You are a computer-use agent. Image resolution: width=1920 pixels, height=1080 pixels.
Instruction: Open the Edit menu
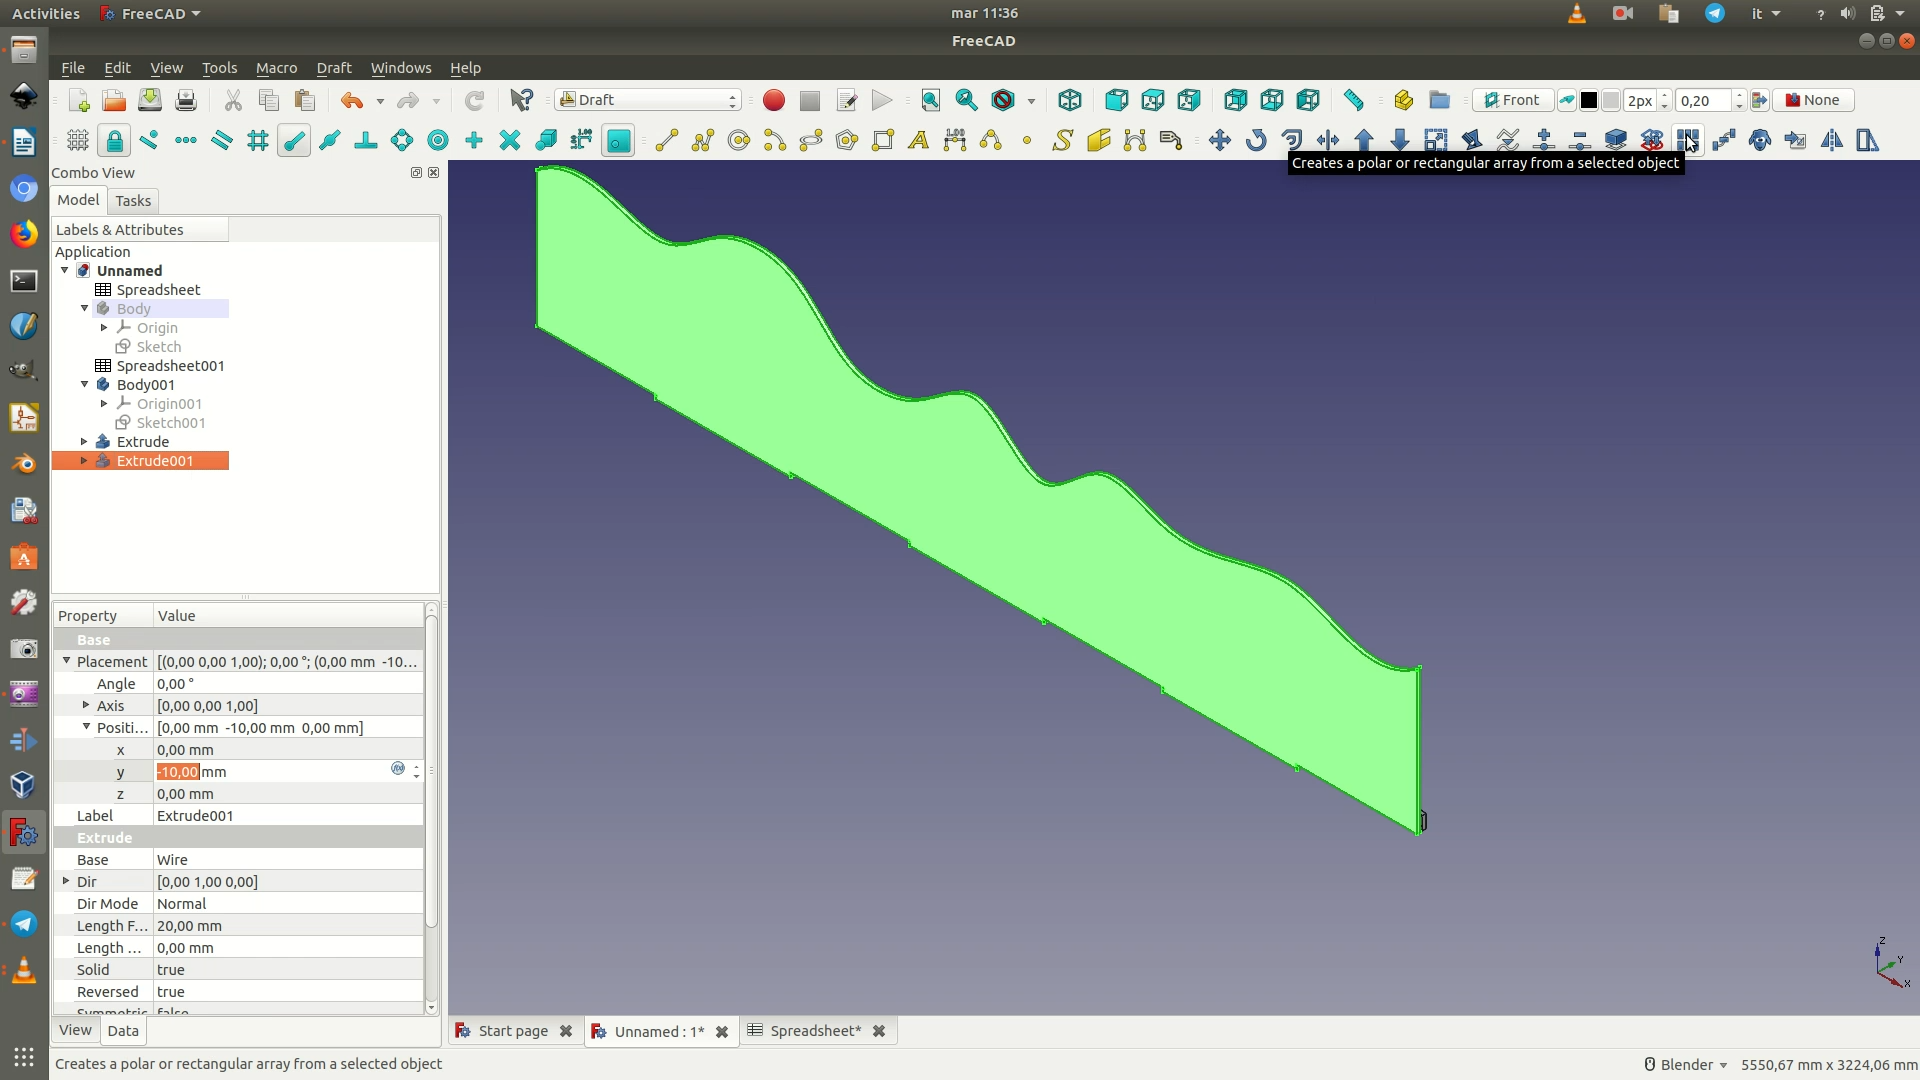coord(117,68)
